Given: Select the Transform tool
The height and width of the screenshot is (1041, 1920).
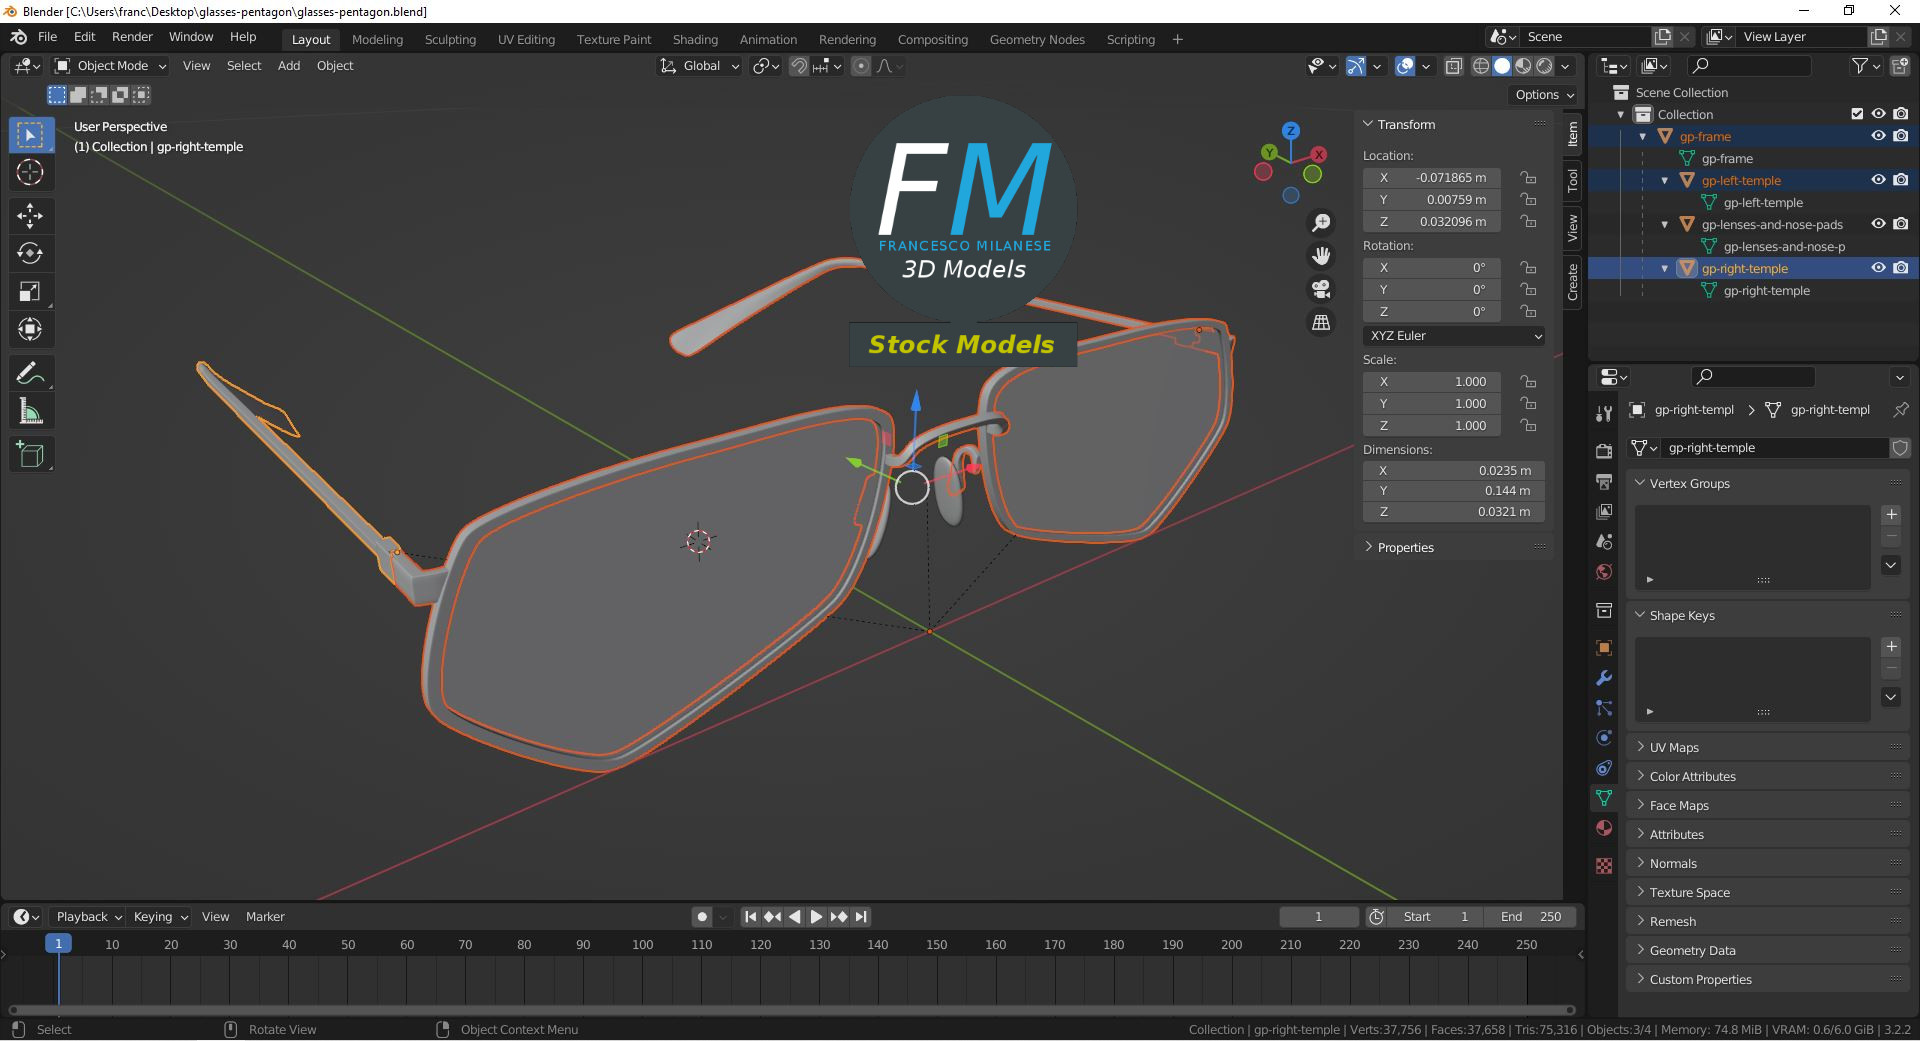Looking at the screenshot, I should coord(31,329).
